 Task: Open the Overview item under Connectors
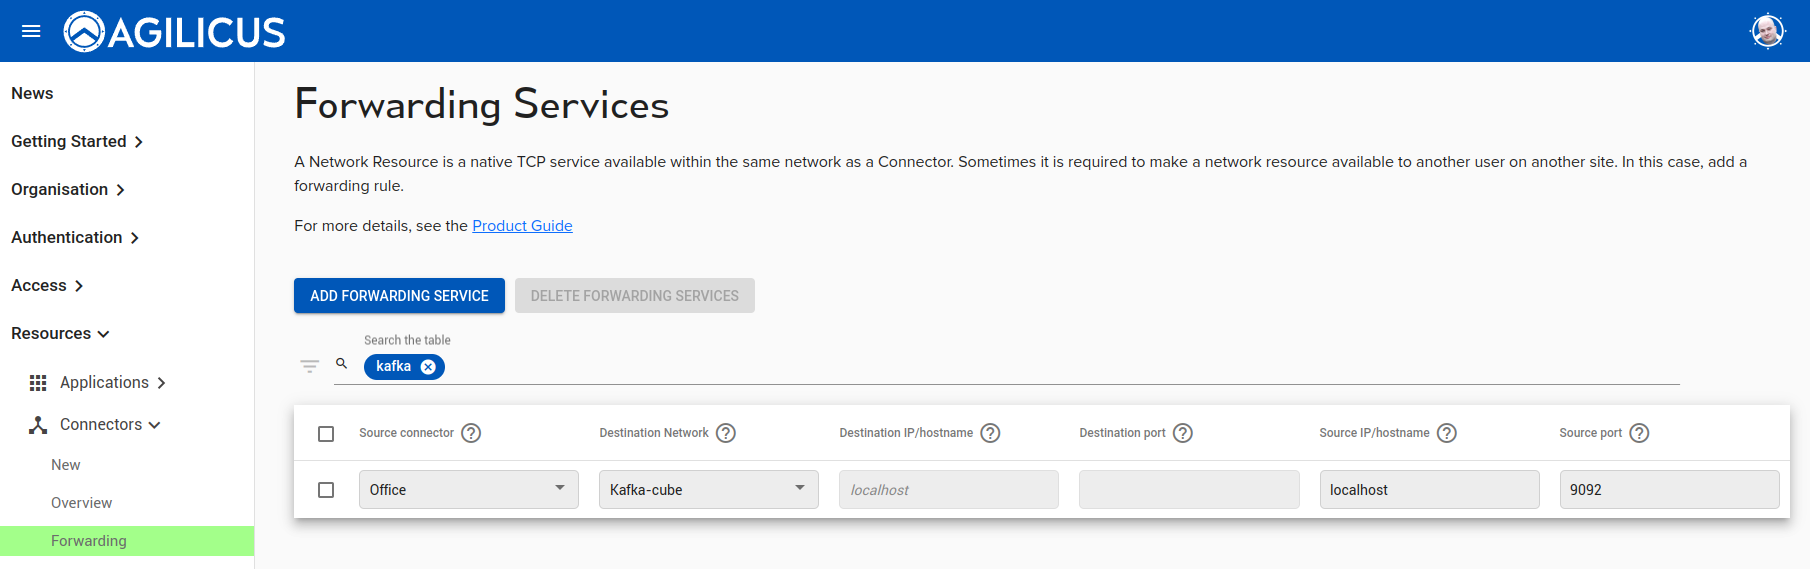point(81,503)
